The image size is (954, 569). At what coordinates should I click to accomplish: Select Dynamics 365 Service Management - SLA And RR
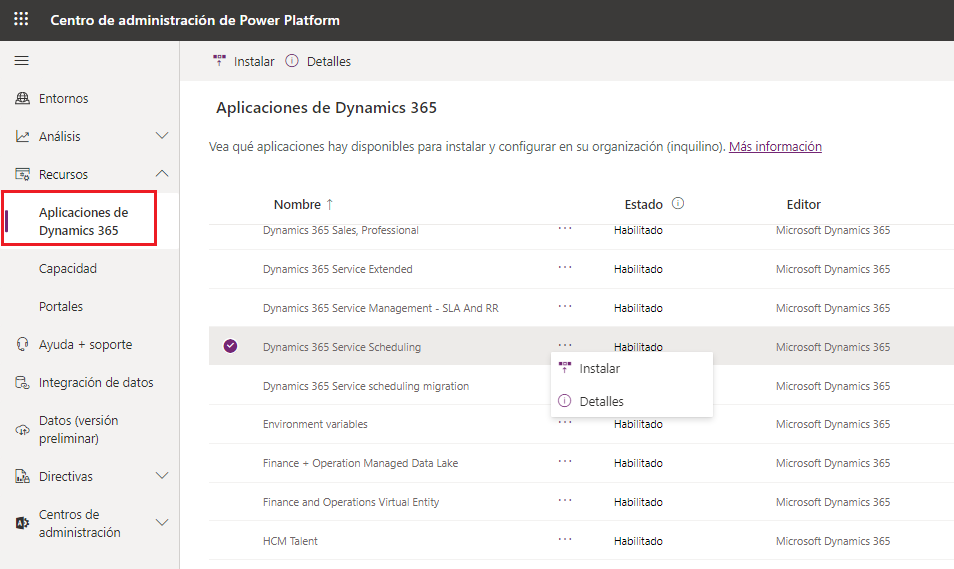pos(380,308)
